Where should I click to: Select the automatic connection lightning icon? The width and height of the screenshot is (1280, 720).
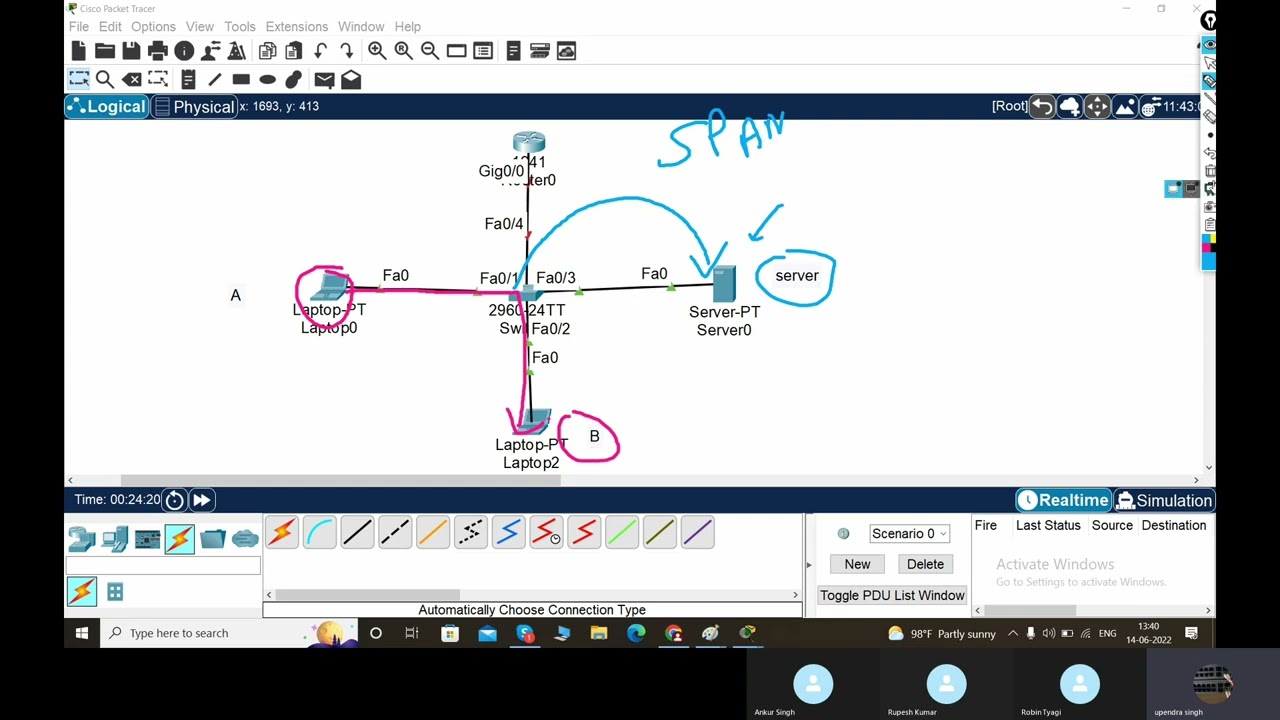pyautogui.click(x=281, y=533)
